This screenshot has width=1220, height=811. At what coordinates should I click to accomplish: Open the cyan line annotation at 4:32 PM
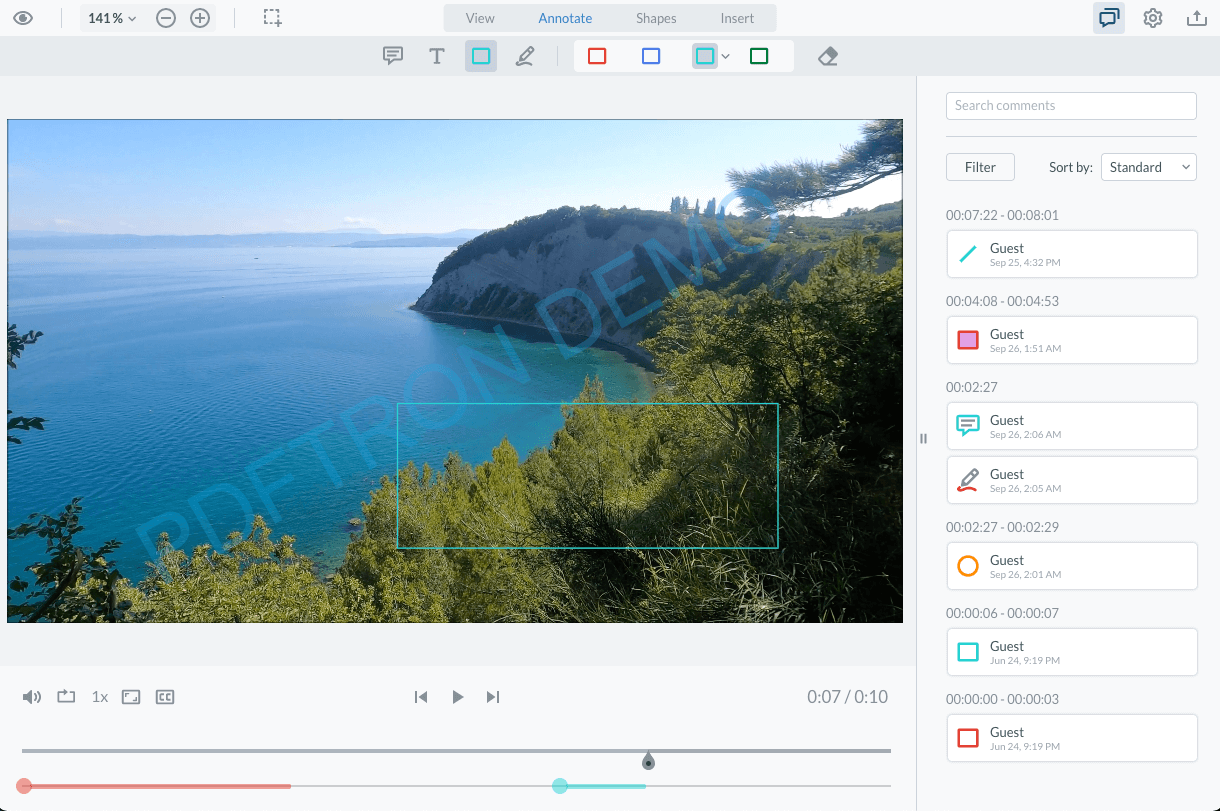coord(1071,254)
